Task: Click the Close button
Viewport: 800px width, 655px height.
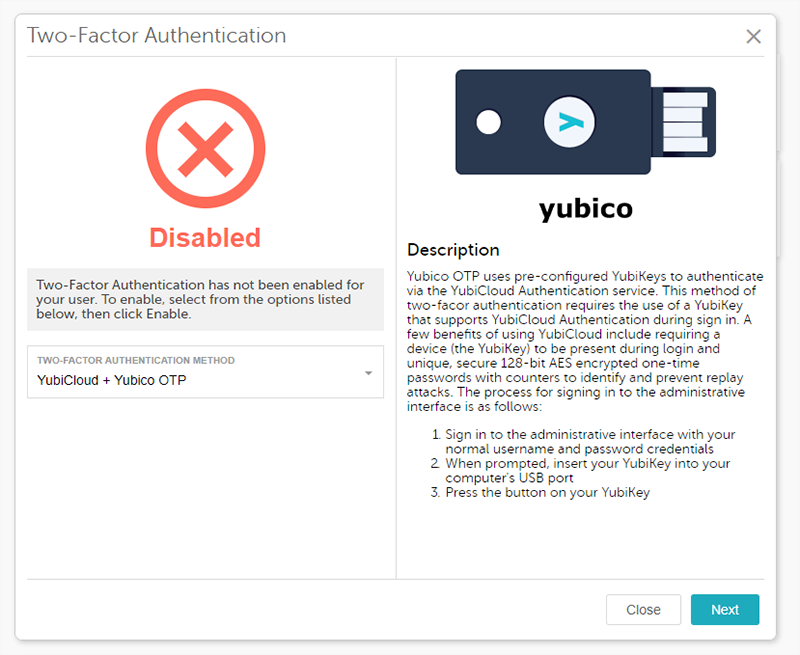Action: 643,610
